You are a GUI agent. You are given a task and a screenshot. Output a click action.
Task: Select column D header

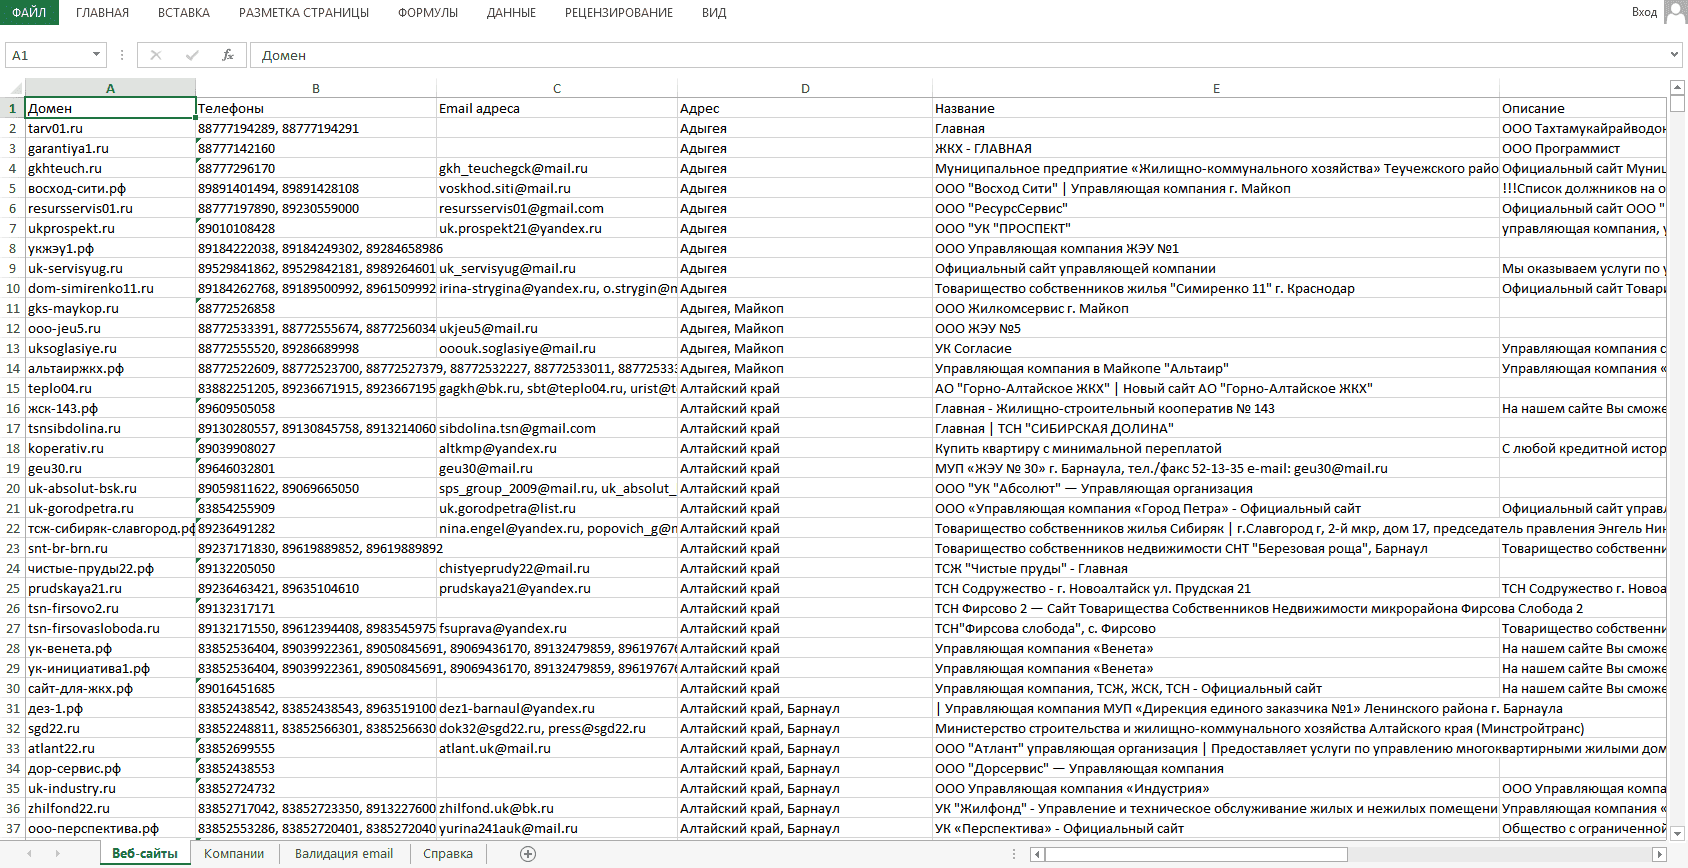[805, 88]
